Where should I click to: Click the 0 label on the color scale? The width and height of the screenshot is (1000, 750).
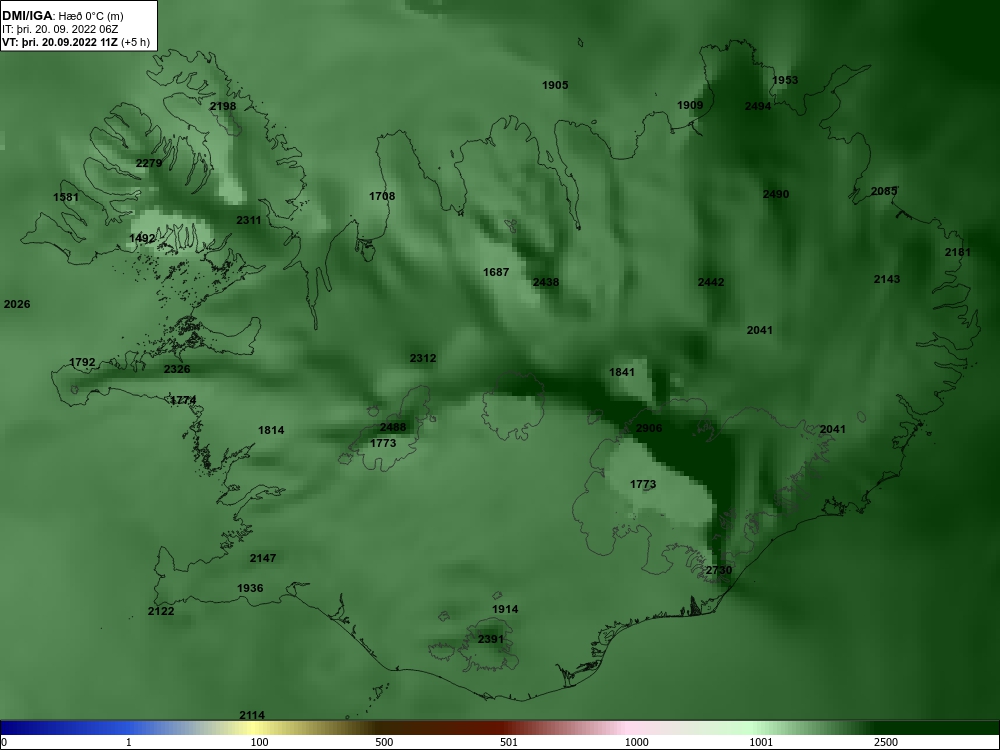coord(3,742)
